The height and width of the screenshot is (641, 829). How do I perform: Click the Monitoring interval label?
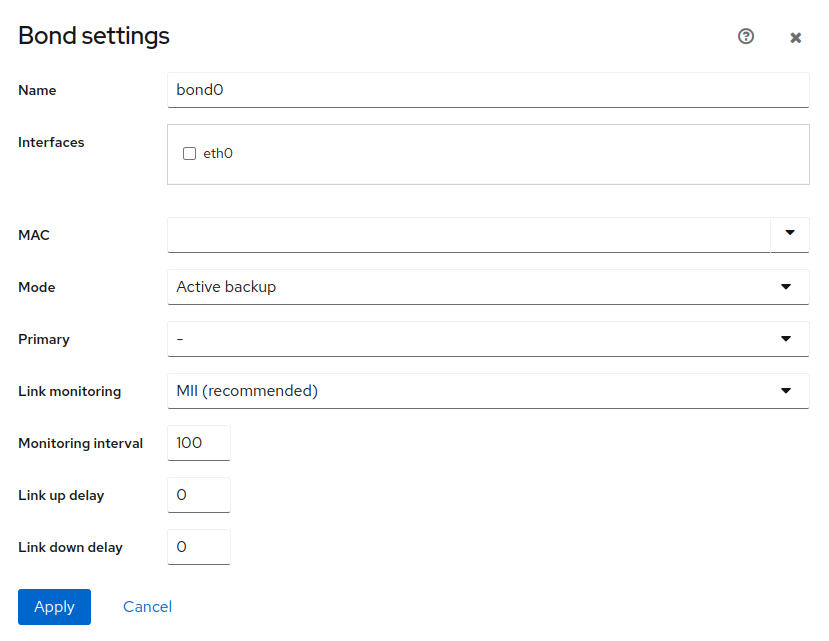pos(80,444)
